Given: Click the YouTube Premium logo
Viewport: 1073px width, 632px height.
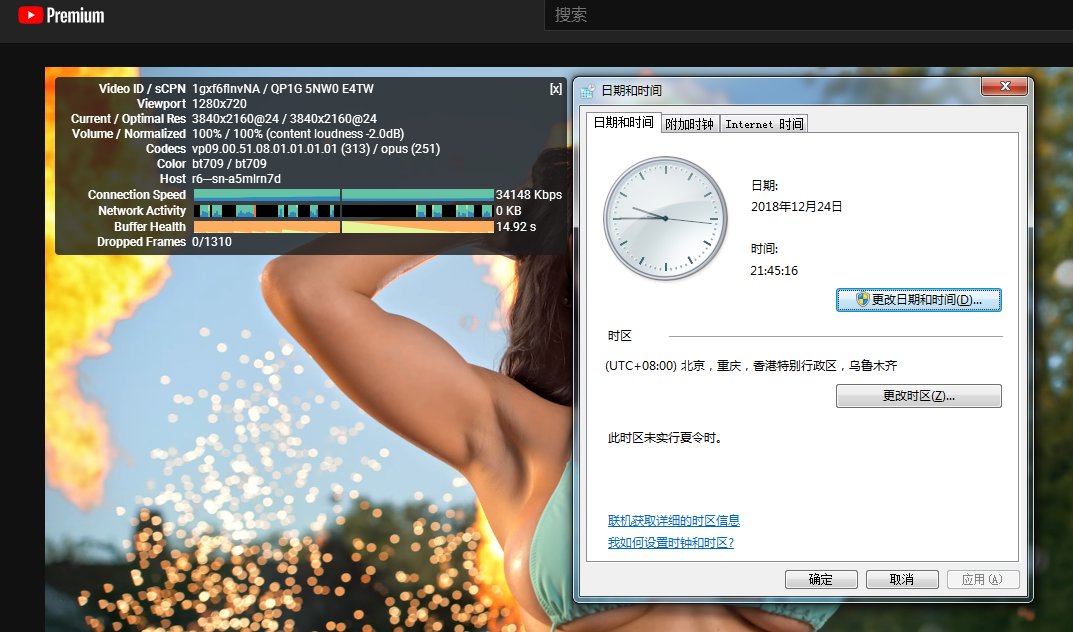Looking at the screenshot, I should pyautogui.click(x=61, y=15).
